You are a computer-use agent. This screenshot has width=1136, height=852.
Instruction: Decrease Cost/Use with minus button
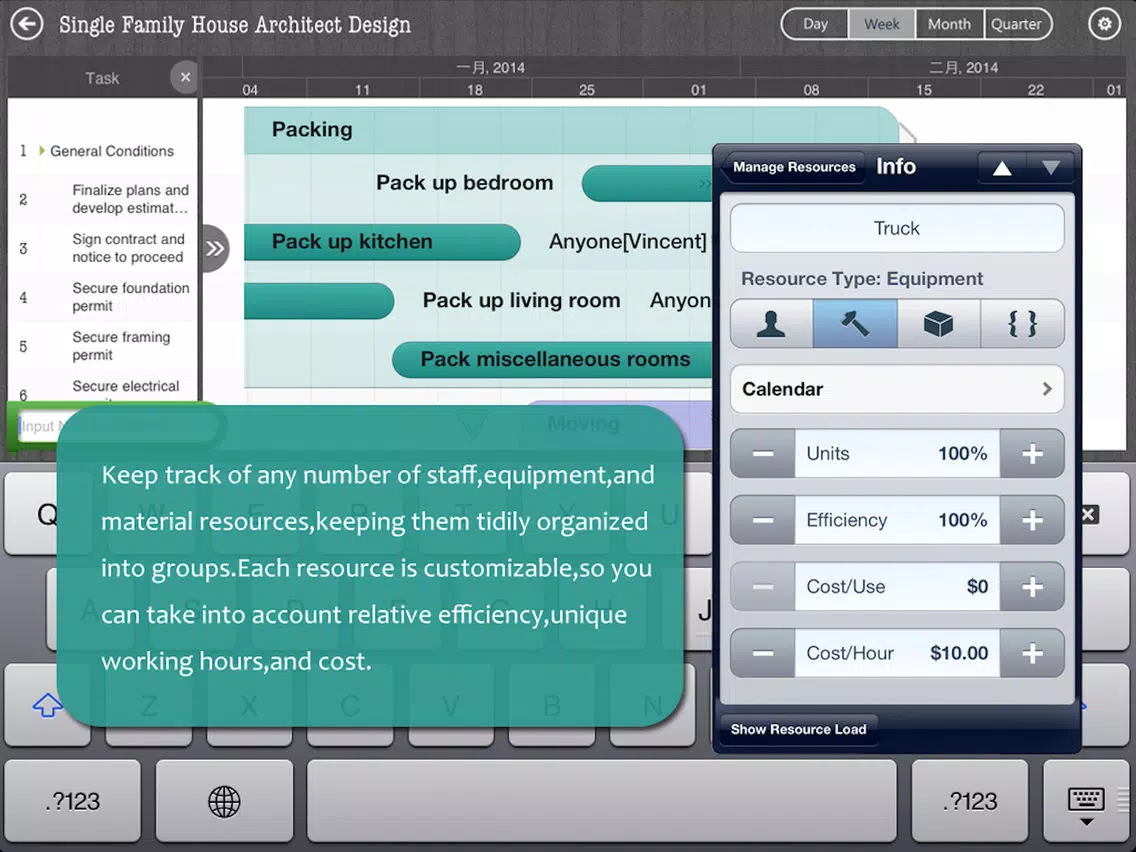click(763, 587)
